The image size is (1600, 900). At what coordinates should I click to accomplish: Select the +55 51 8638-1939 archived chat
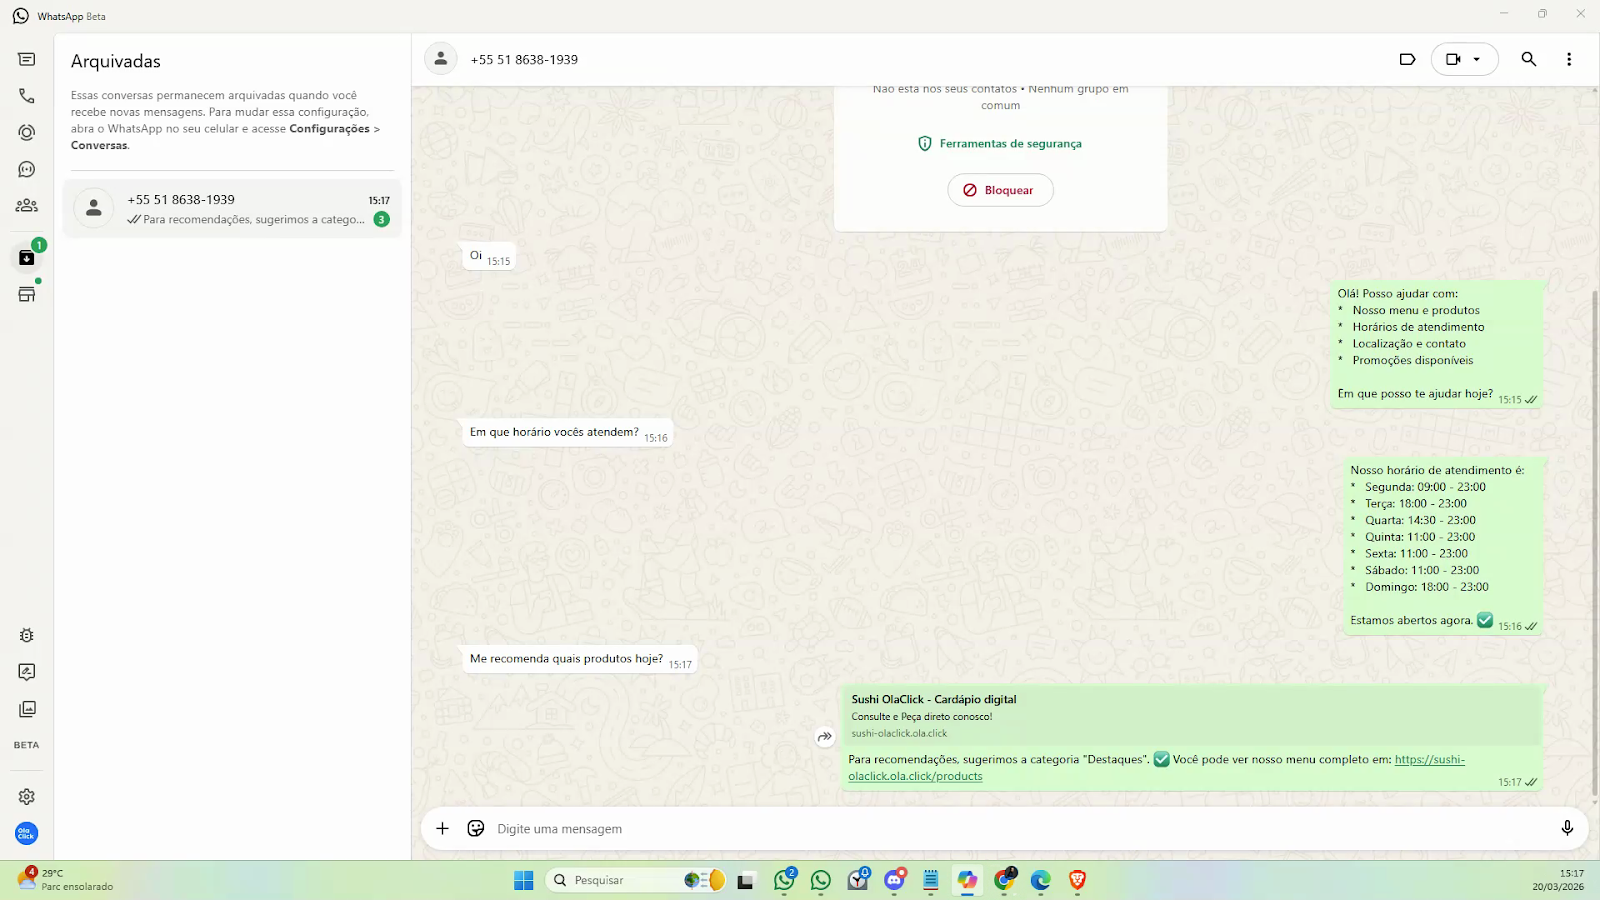(x=232, y=209)
